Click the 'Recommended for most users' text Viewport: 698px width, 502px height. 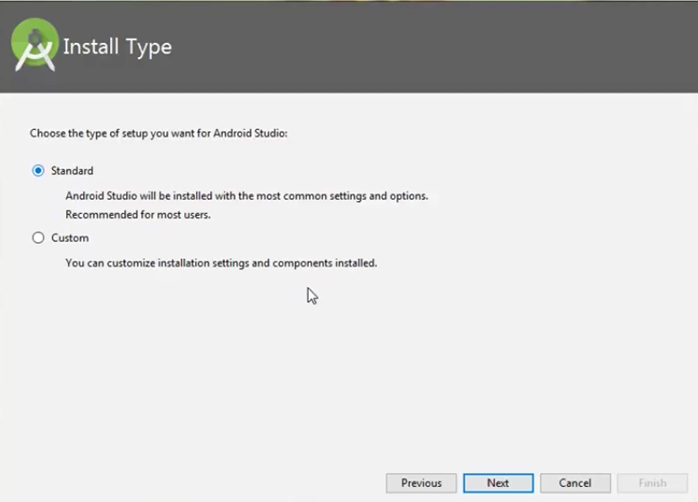(138, 215)
